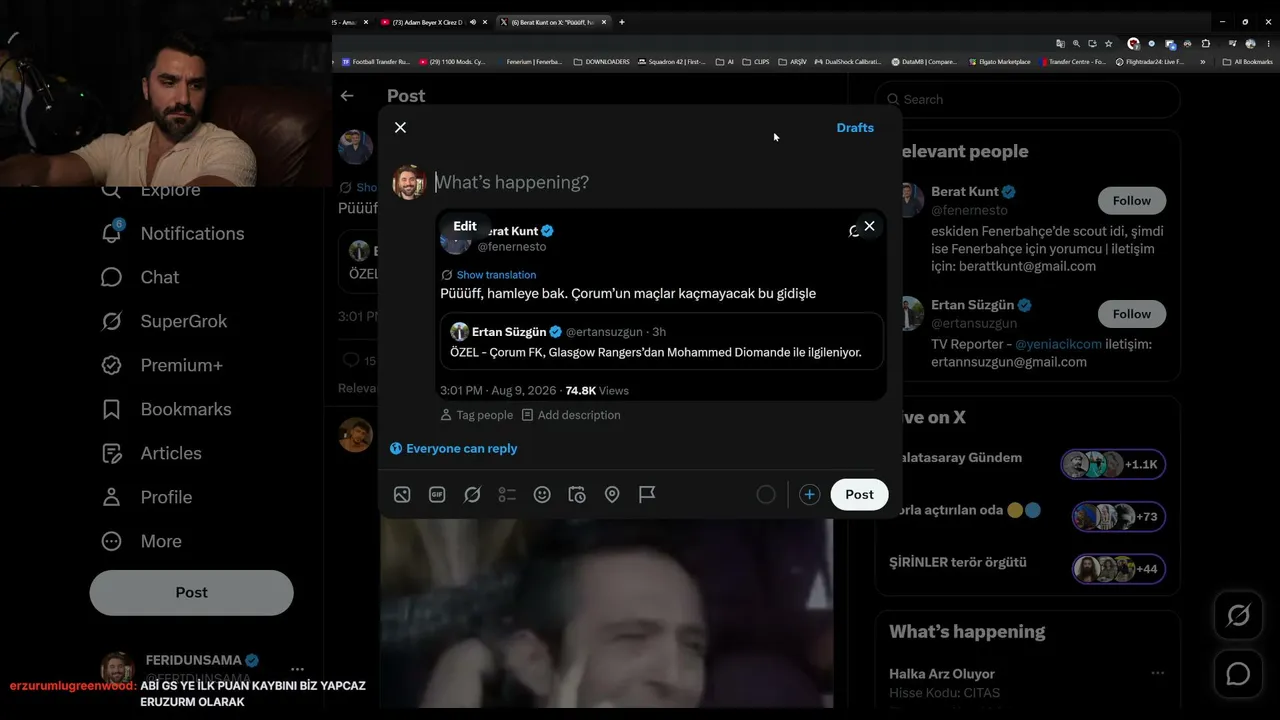This screenshot has height=720, width=1280.
Task: Open Bookmarks in the sidebar
Action: [165, 409]
